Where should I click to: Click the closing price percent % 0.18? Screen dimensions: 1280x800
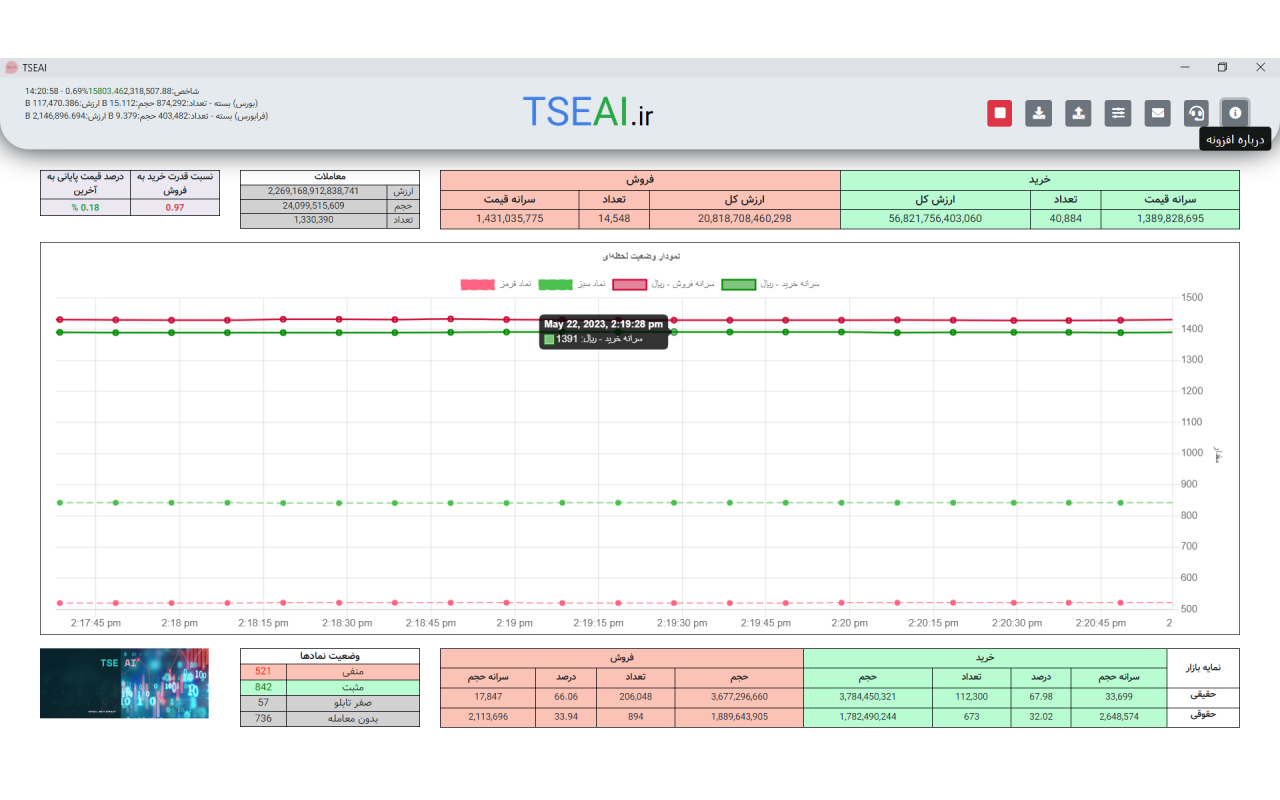(85, 208)
